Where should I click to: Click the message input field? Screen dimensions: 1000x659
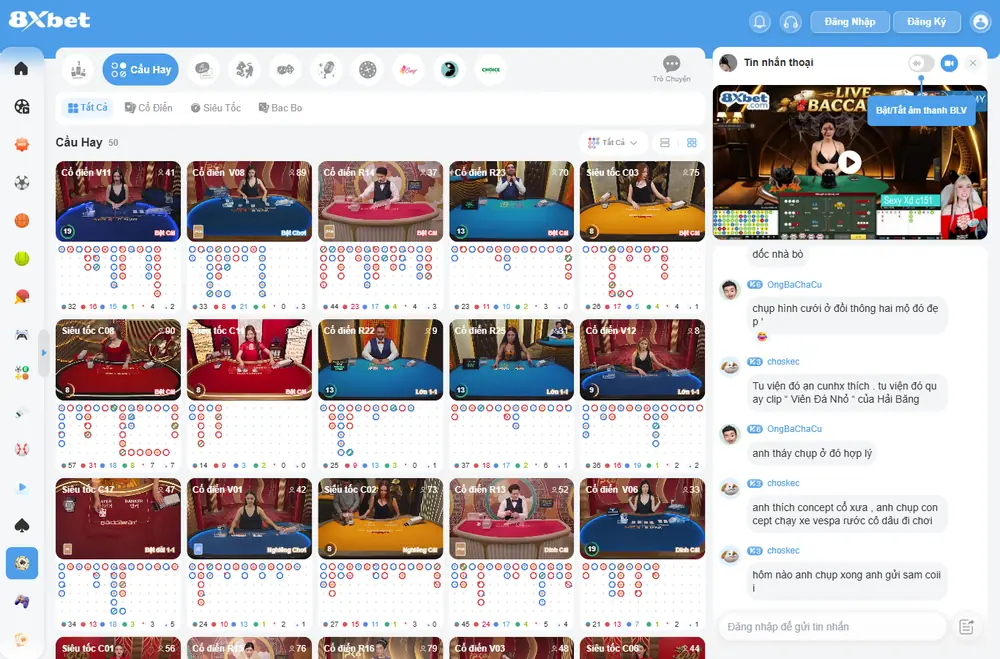832,626
